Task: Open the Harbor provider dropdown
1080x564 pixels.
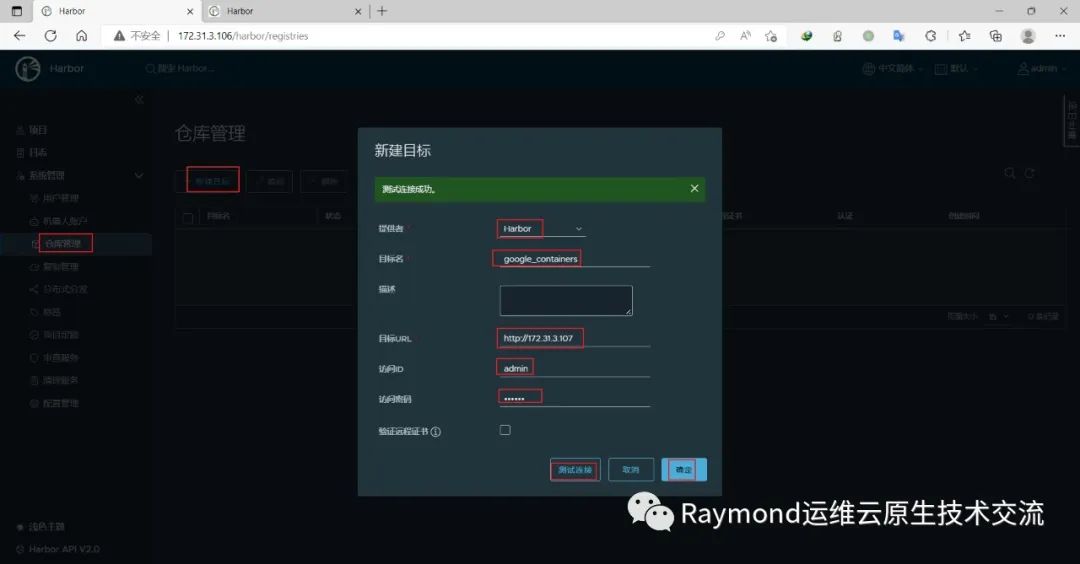Action: pos(541,229)
